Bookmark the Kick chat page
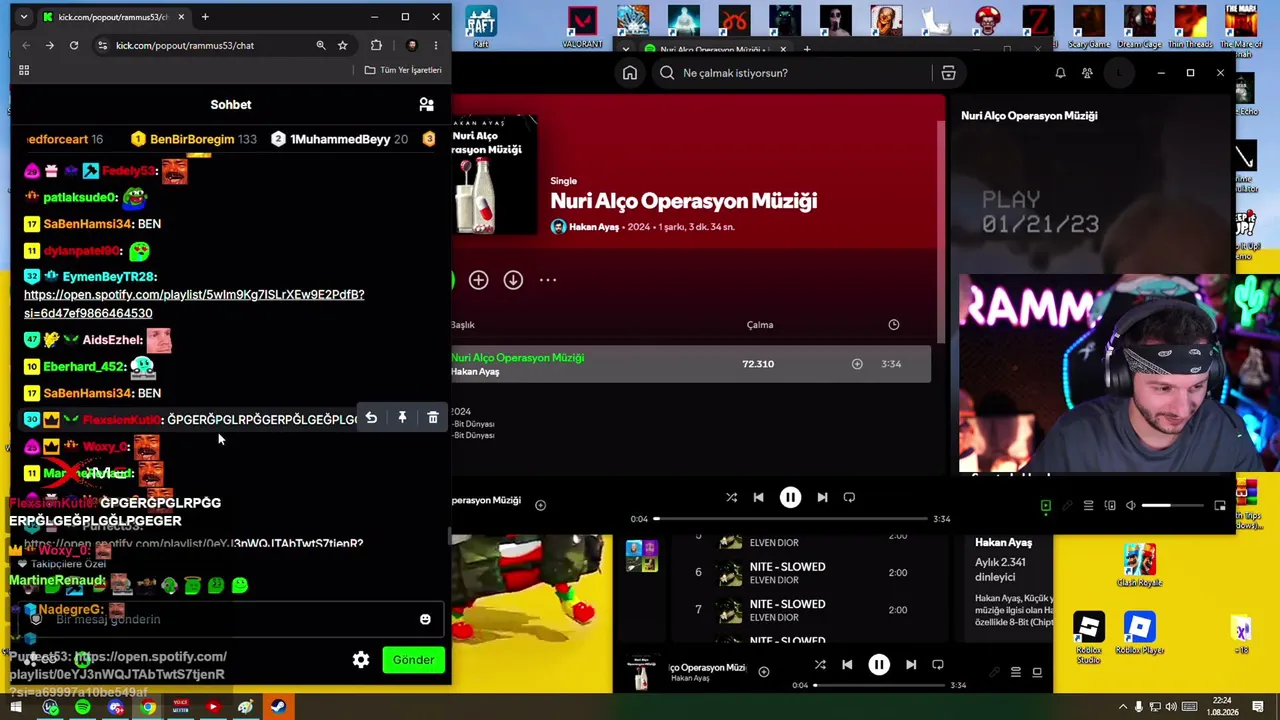Viewport: 1280px width, 720px height. pyautogui.click(x=342, y=45)
